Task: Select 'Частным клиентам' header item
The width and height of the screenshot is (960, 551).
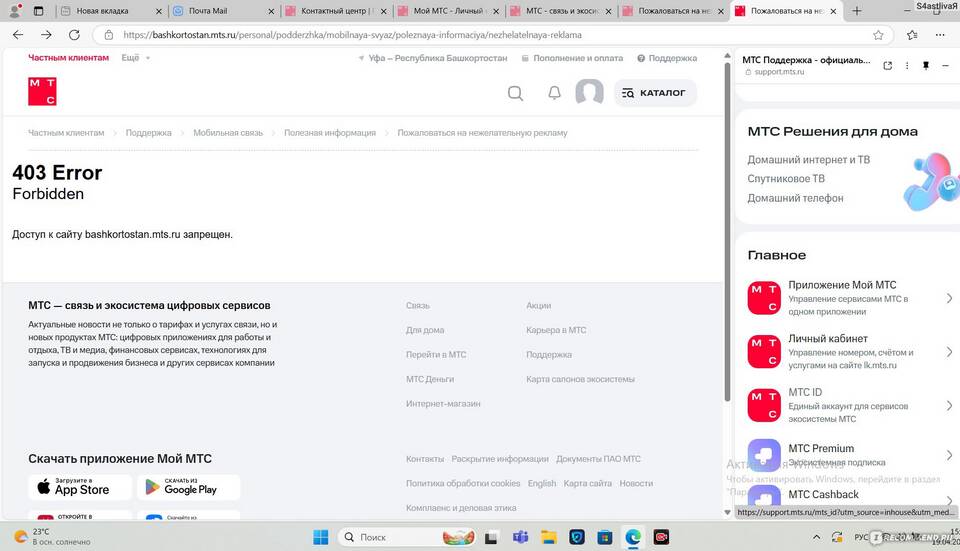Action: pos(69,58)
